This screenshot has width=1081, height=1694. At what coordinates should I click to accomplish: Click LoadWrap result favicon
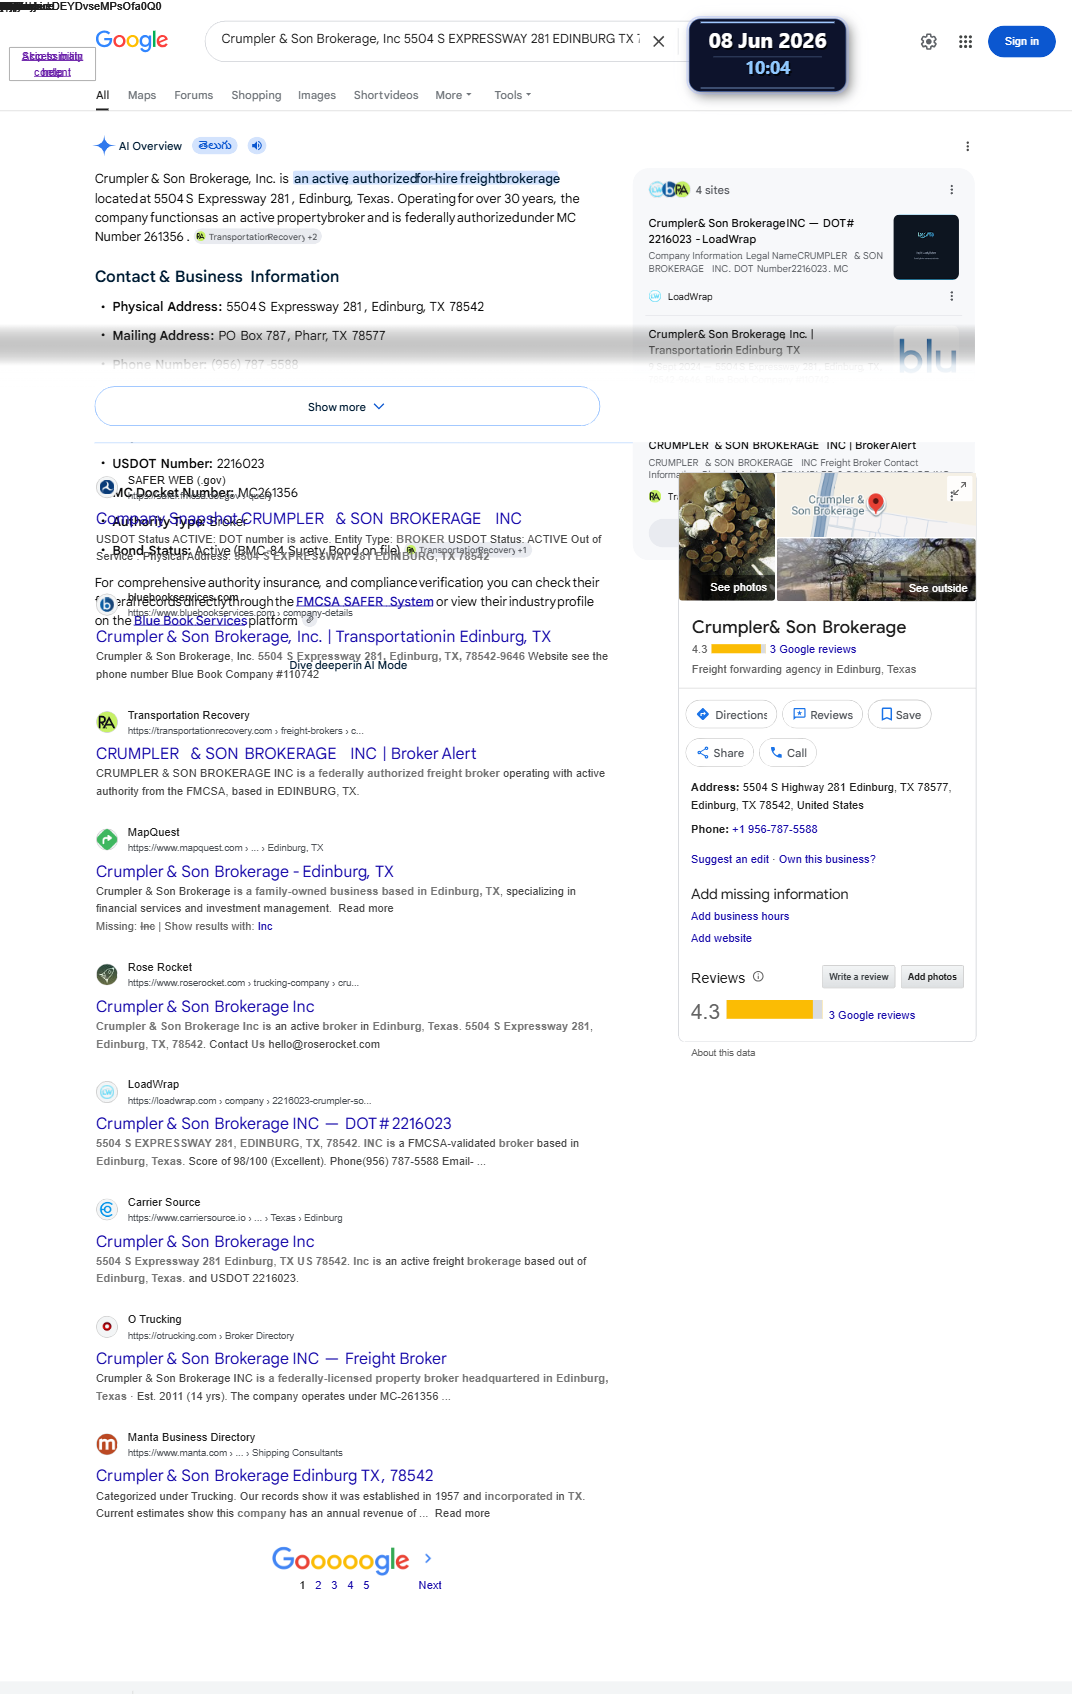(106, 1092)
